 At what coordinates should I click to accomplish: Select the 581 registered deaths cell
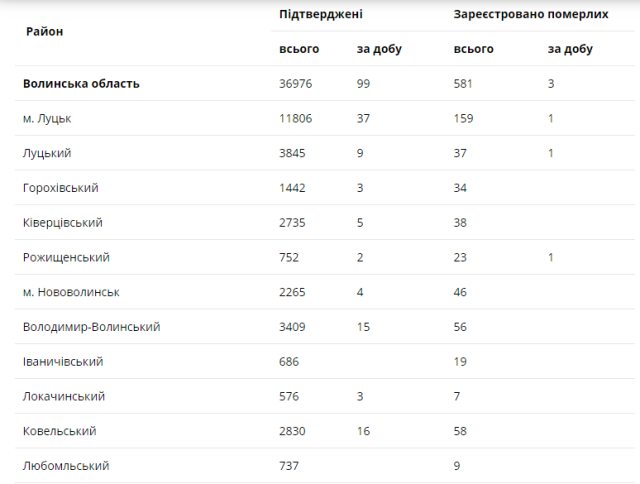click(x=464, y=84)
